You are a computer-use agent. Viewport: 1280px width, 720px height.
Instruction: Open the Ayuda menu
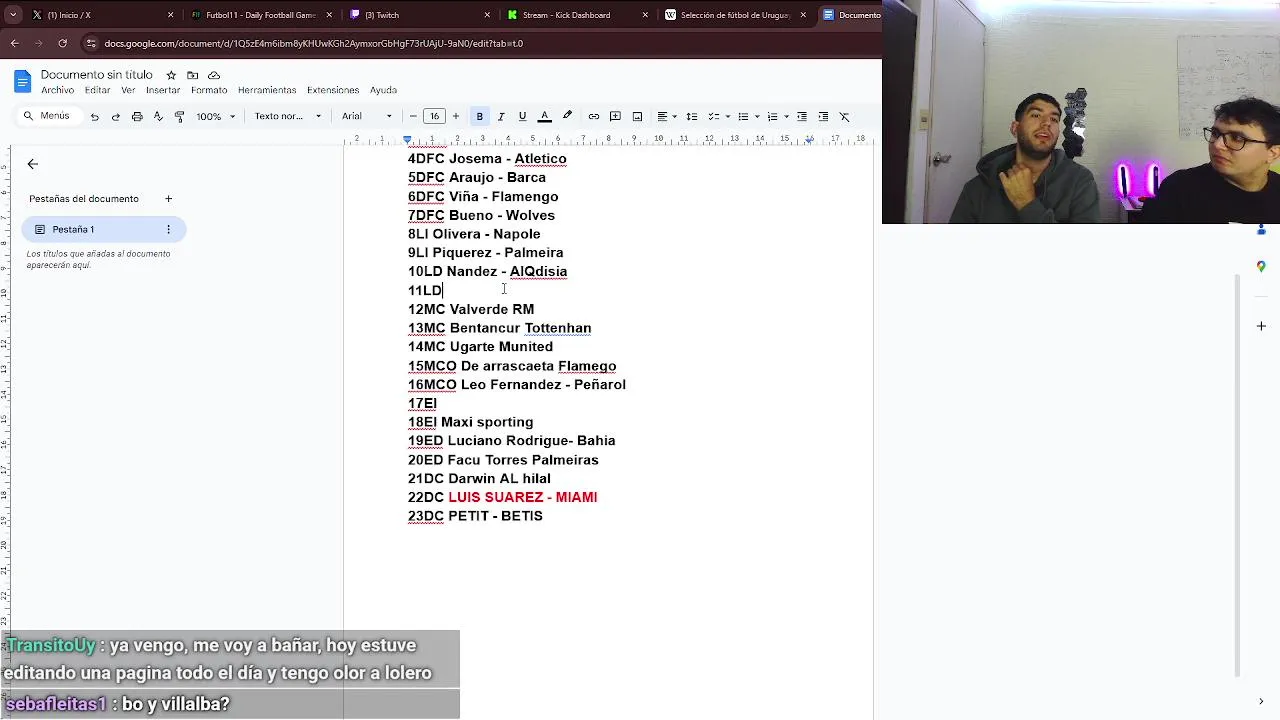click(x=383, y=90)
